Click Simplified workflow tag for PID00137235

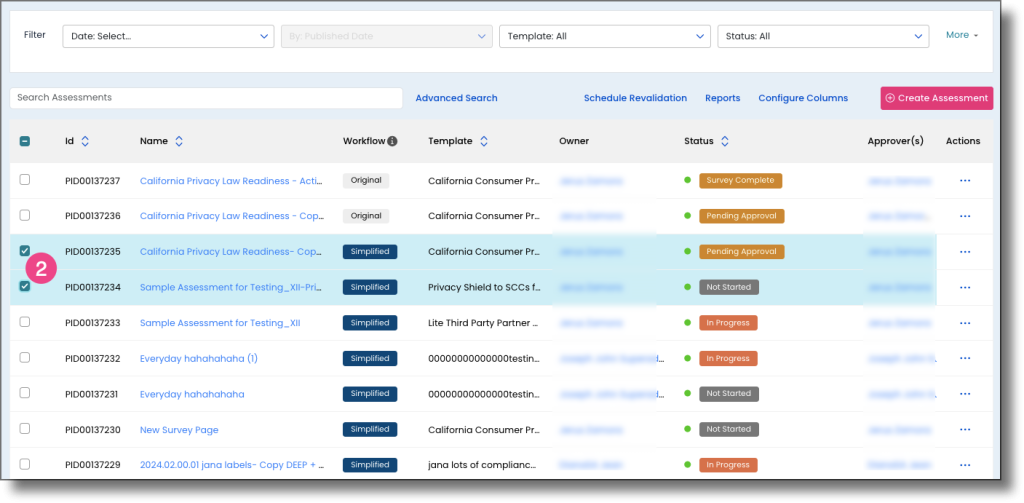(370, 252)
